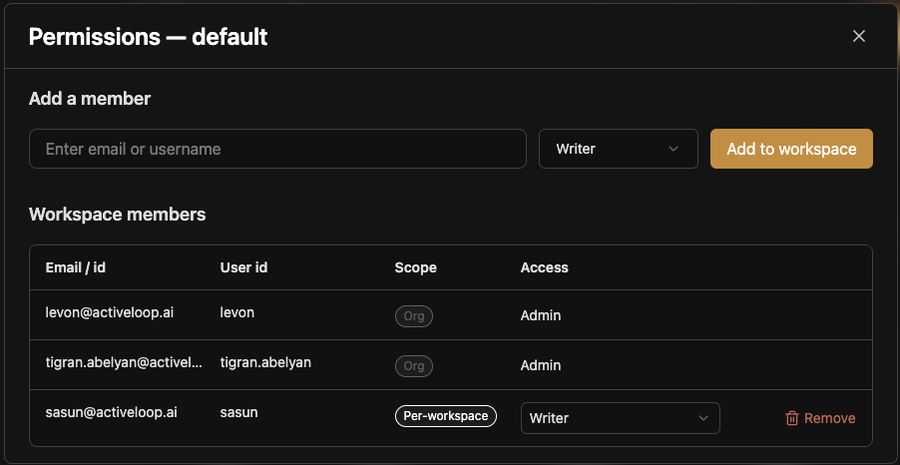Image resolution: width=900 pixels, height=465 pixels.
Task: Focus the Enter email or username field
Action: point(278,149)
